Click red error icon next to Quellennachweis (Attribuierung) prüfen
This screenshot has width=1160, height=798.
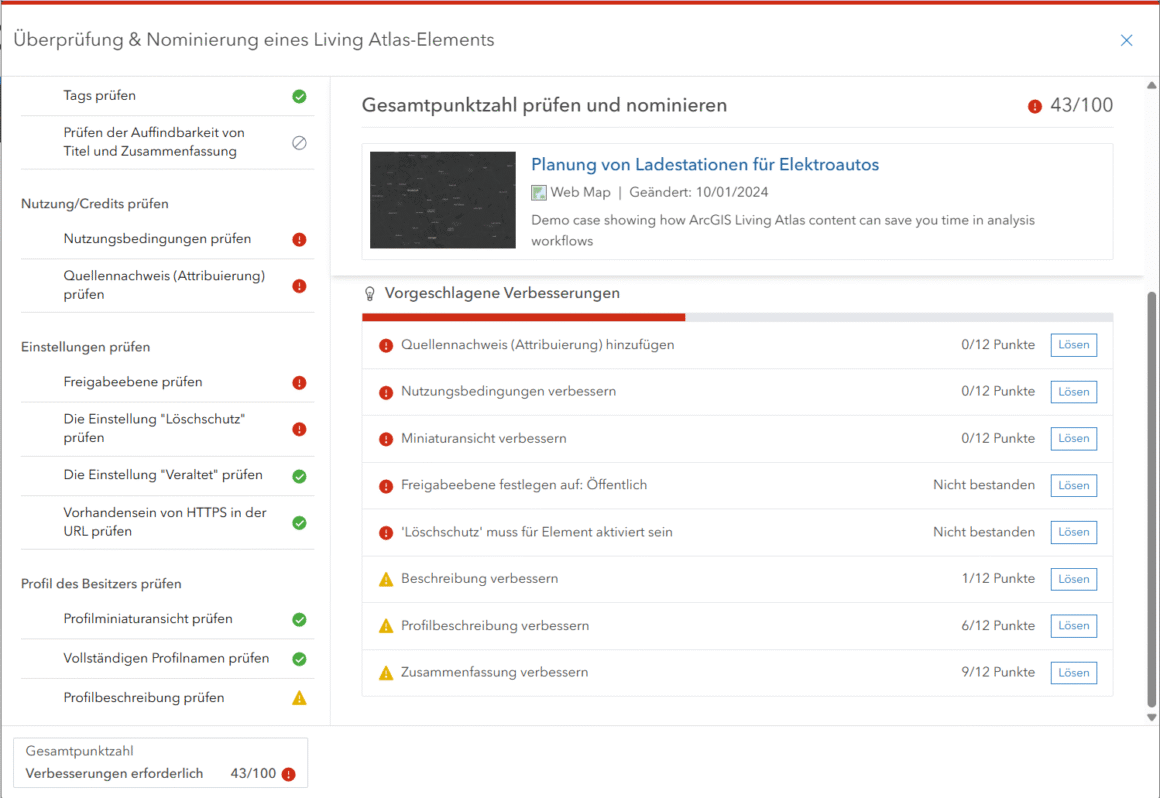299,286
